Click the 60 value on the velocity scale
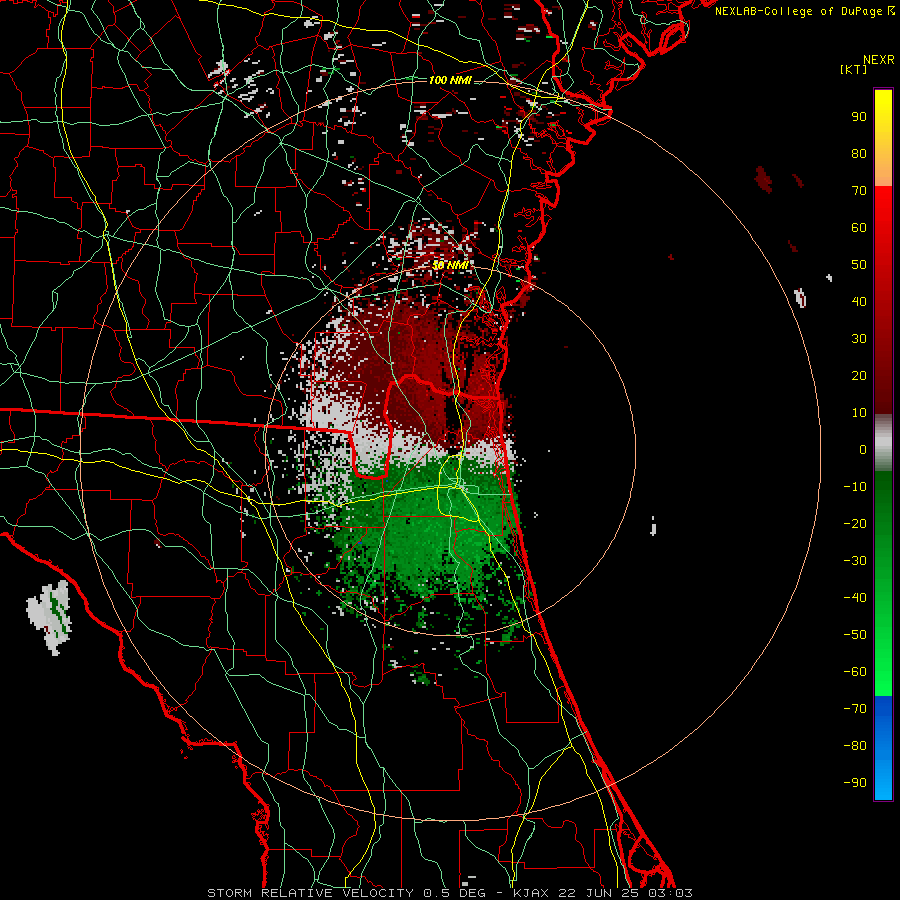This screenshot has width=900, height=900. coord(859,228)
